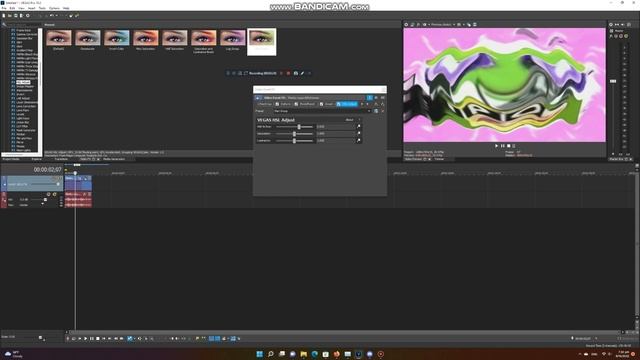Click the Add to hue value field

[335, 127]
